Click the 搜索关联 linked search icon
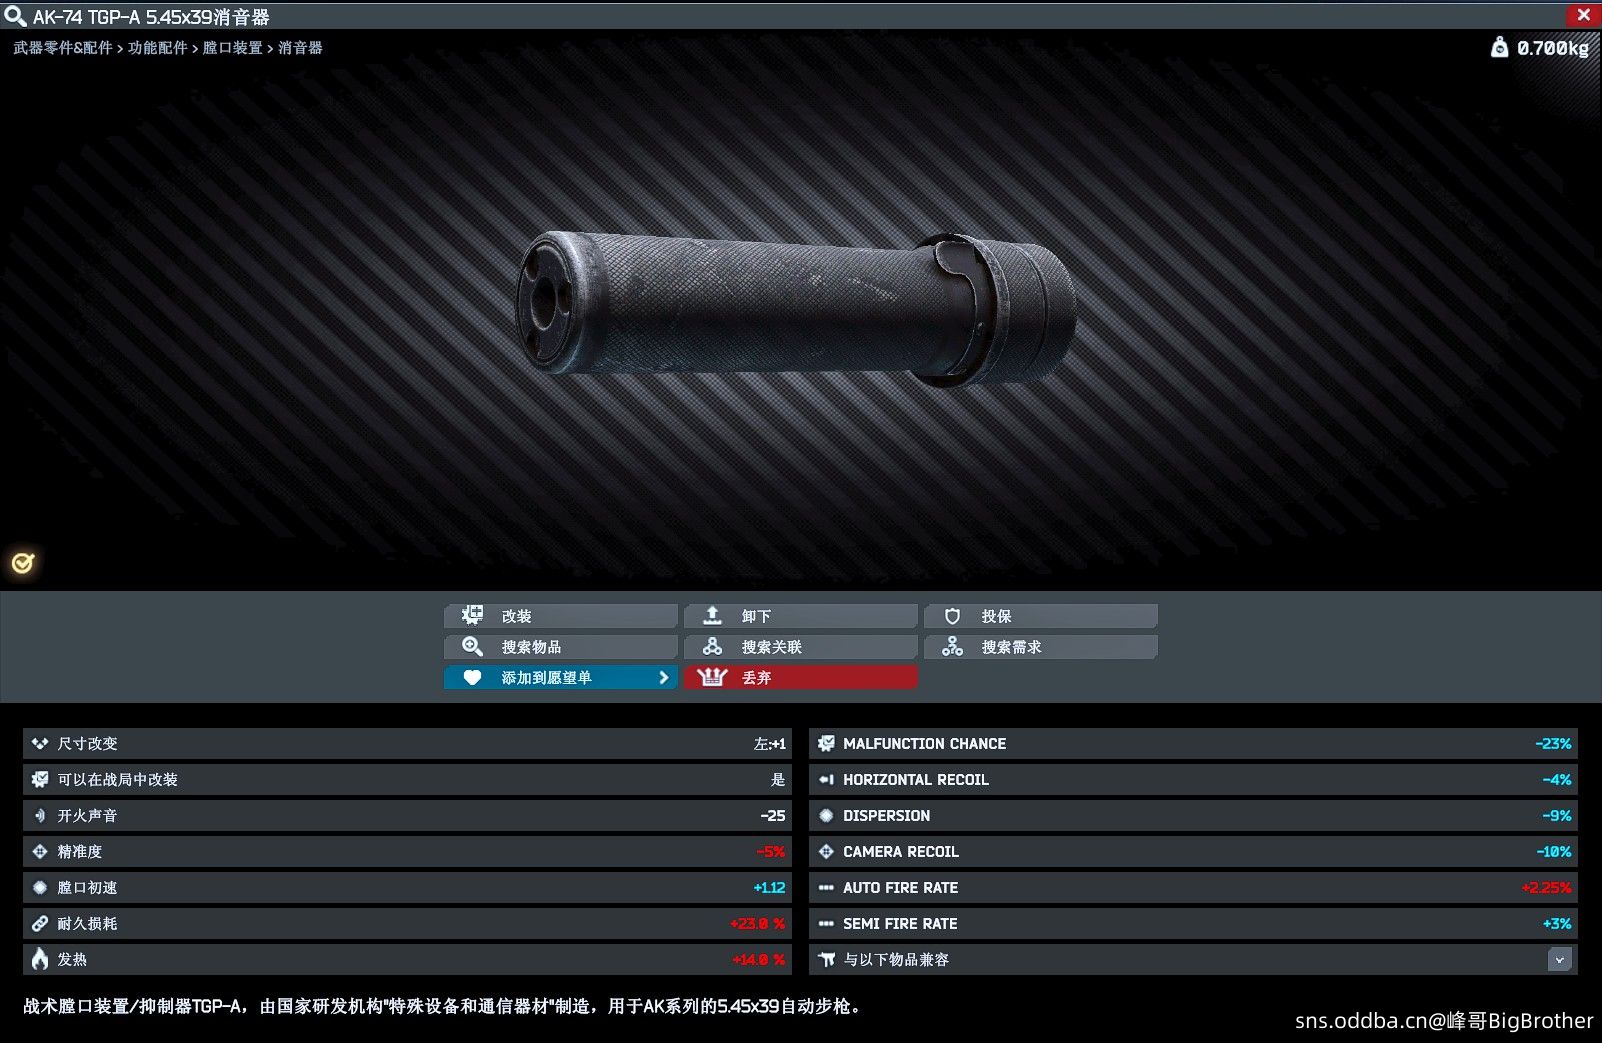The width and height of the screenshot is (1602, 1043). pyautogui.click(x=712, y=647)
